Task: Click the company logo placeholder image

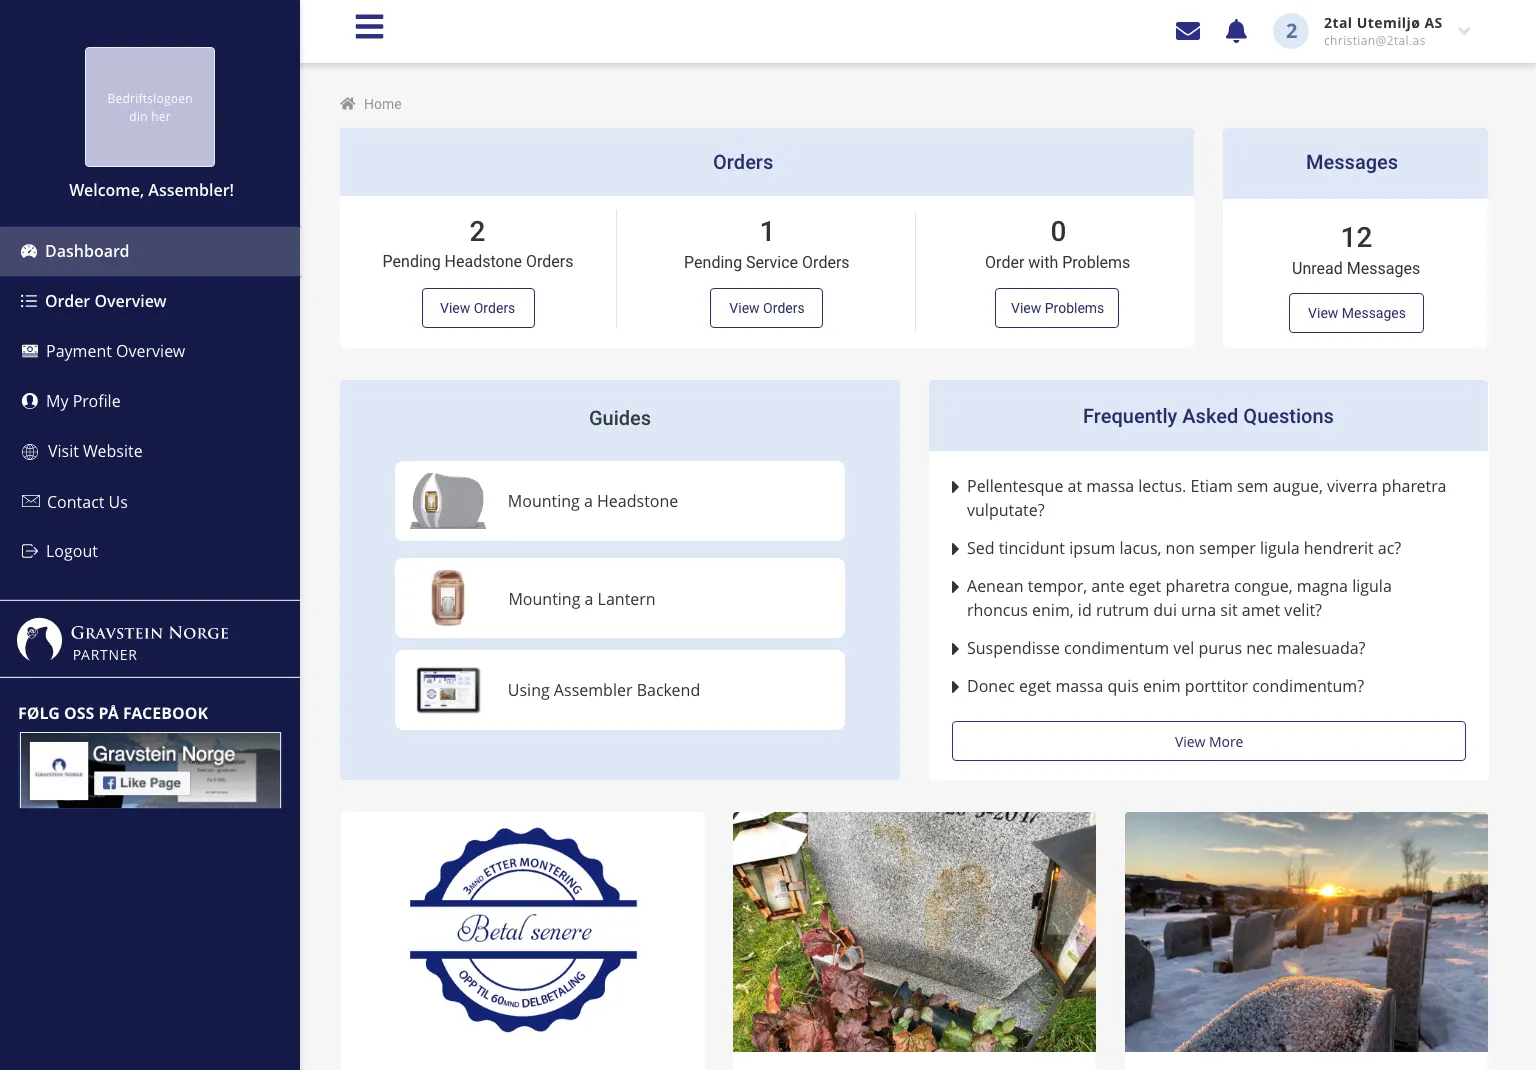Action: point(150,107)
